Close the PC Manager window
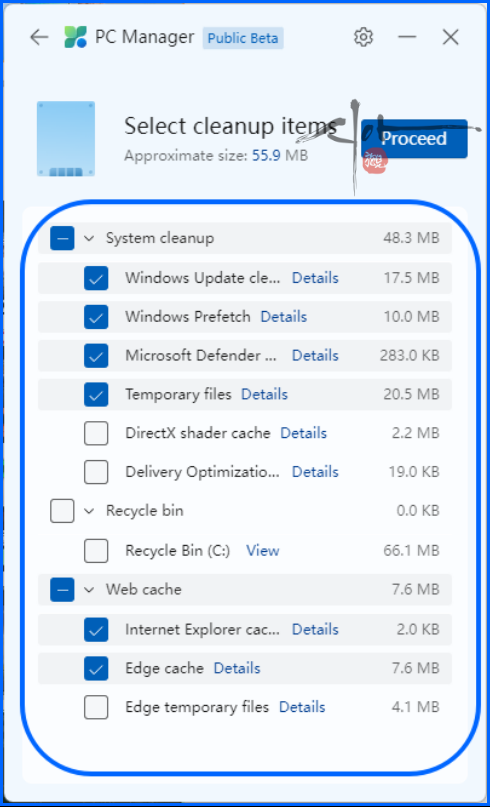 coord(450,38)
